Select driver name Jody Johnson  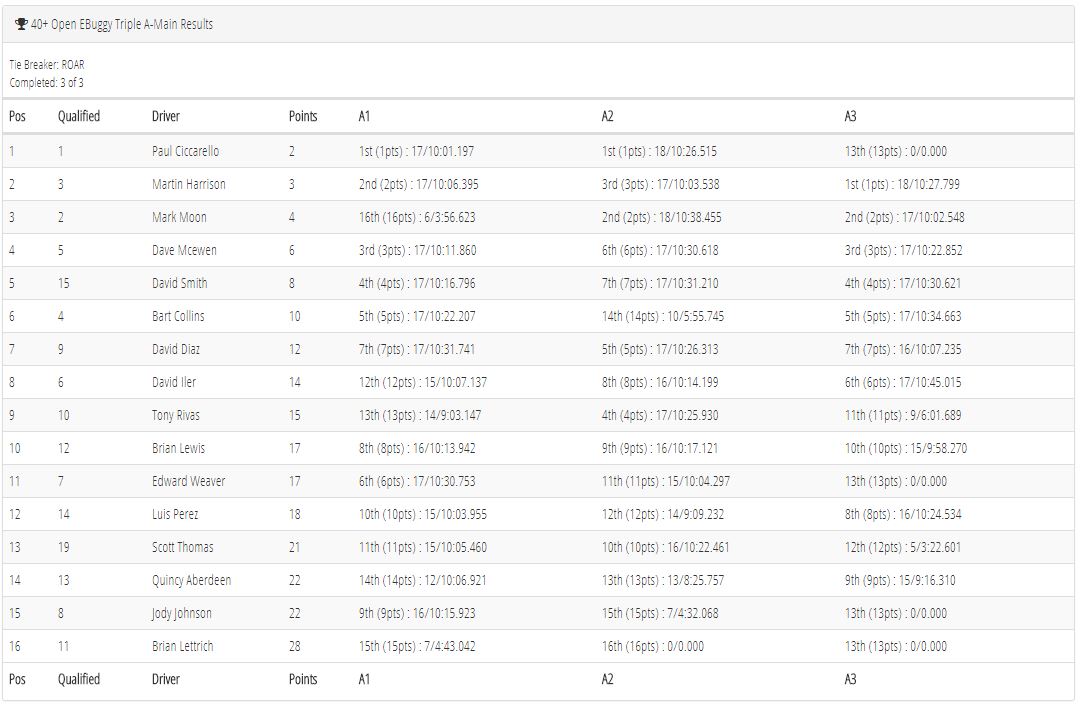[x=182, y=614]
